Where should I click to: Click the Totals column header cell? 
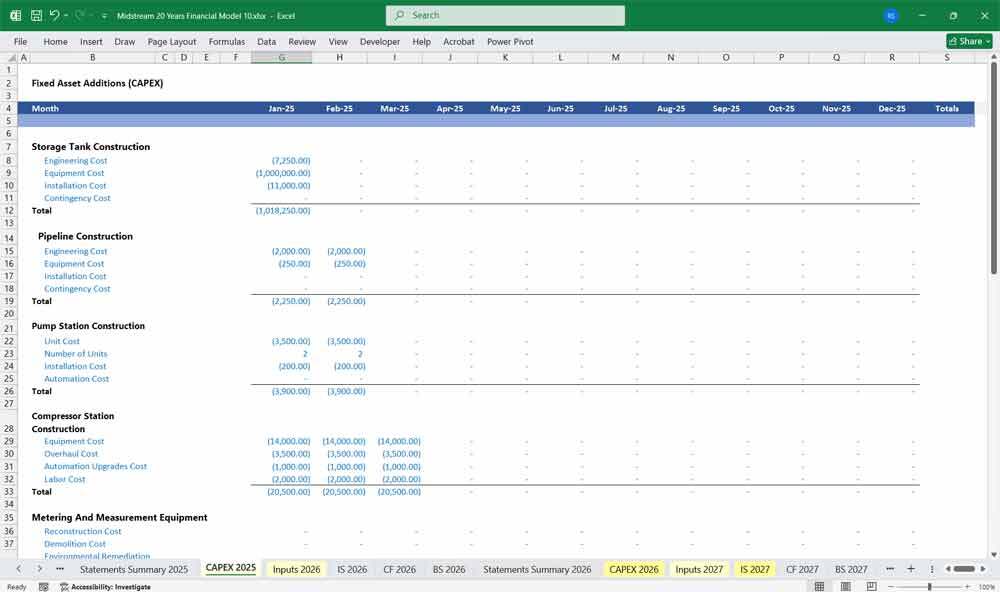coord(947,108)
